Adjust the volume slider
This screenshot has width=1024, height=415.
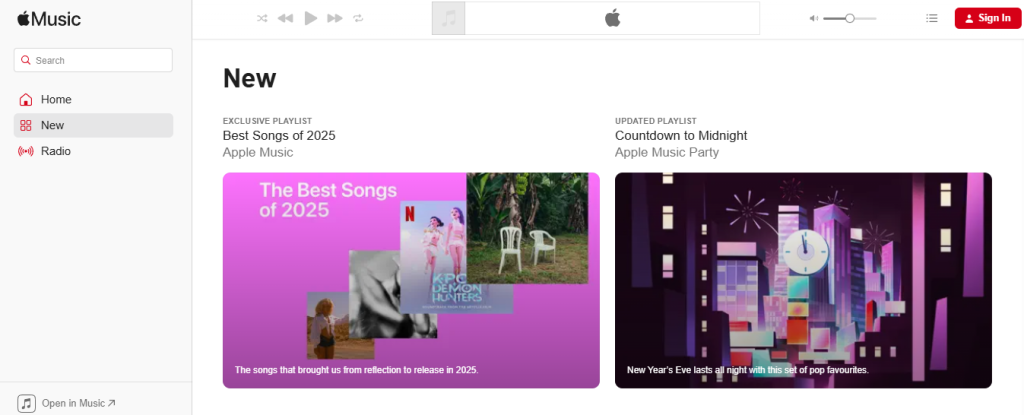click(849, 18)
